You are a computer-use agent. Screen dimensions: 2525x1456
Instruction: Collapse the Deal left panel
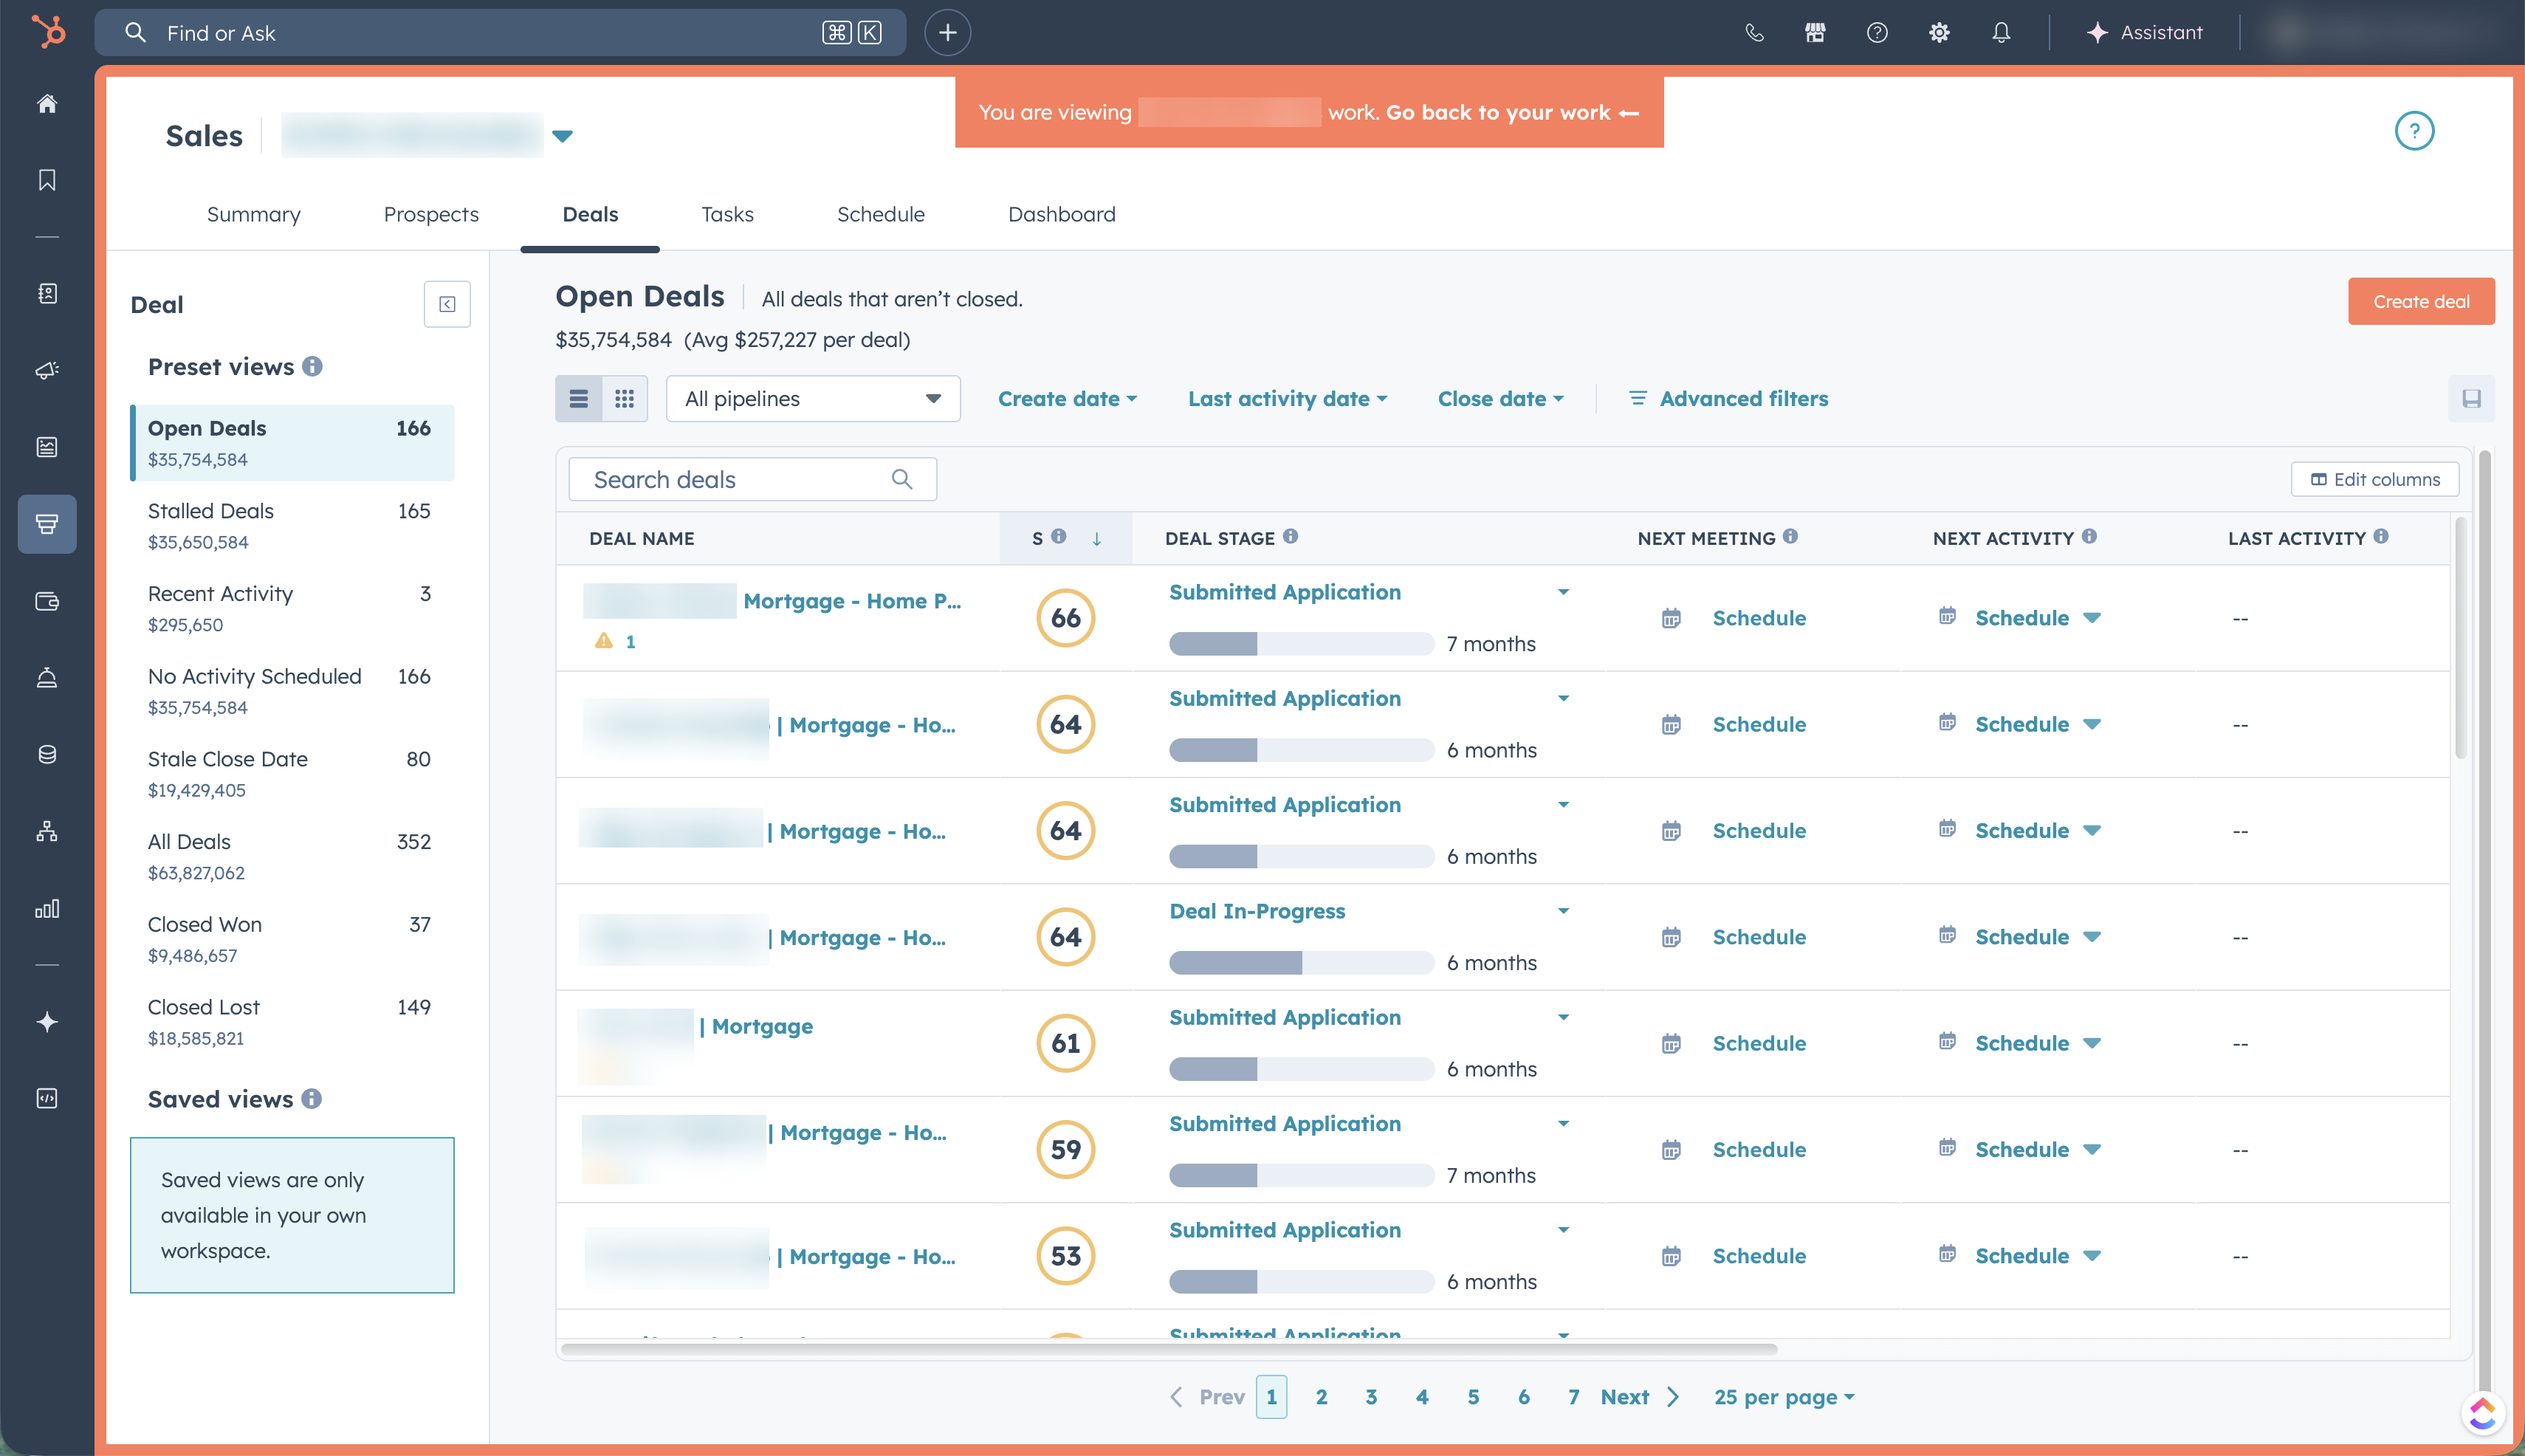click(447, 303)
